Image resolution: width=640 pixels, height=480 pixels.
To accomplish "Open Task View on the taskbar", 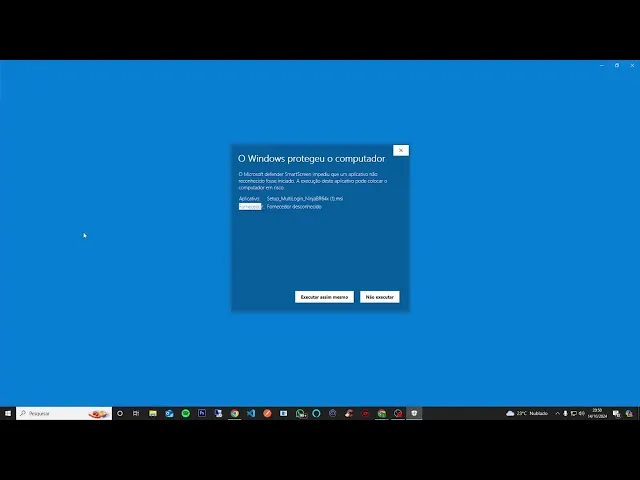I will [x=136, y=413].
